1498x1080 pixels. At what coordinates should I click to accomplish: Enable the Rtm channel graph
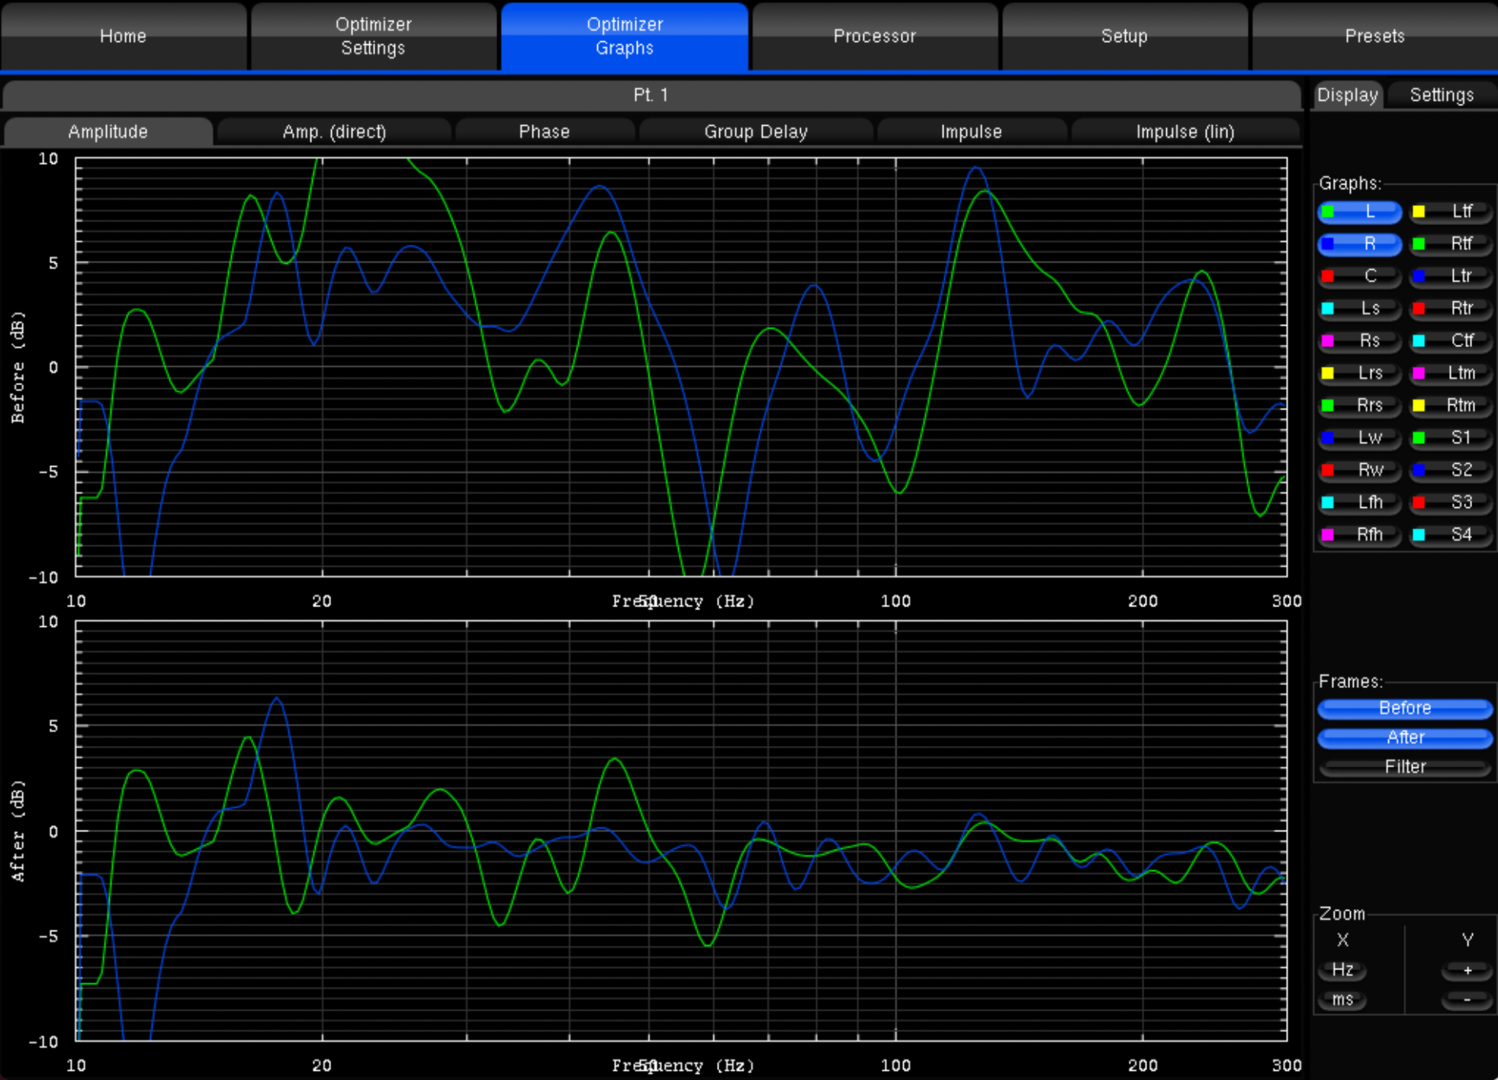click(x=1451, y=406)
